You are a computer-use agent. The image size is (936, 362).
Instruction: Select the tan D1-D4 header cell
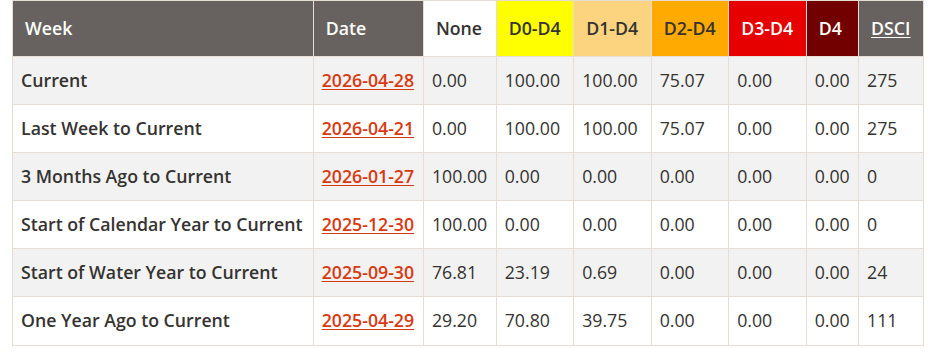tap(612, 29)
